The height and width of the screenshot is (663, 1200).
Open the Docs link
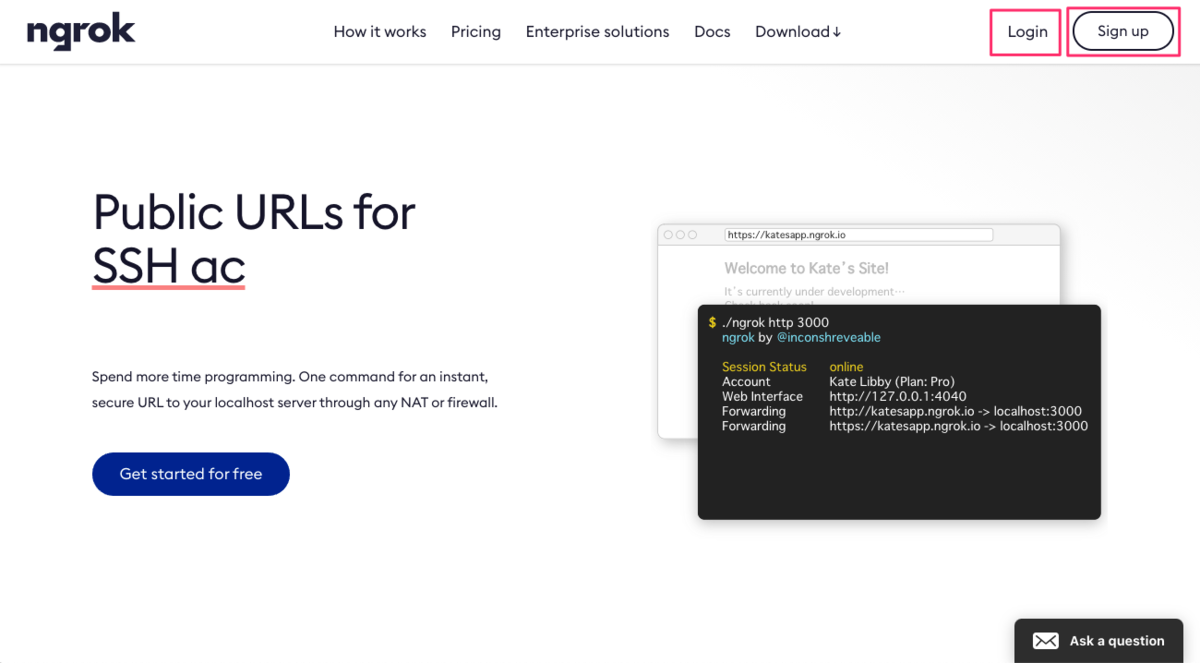click(712, 32)
